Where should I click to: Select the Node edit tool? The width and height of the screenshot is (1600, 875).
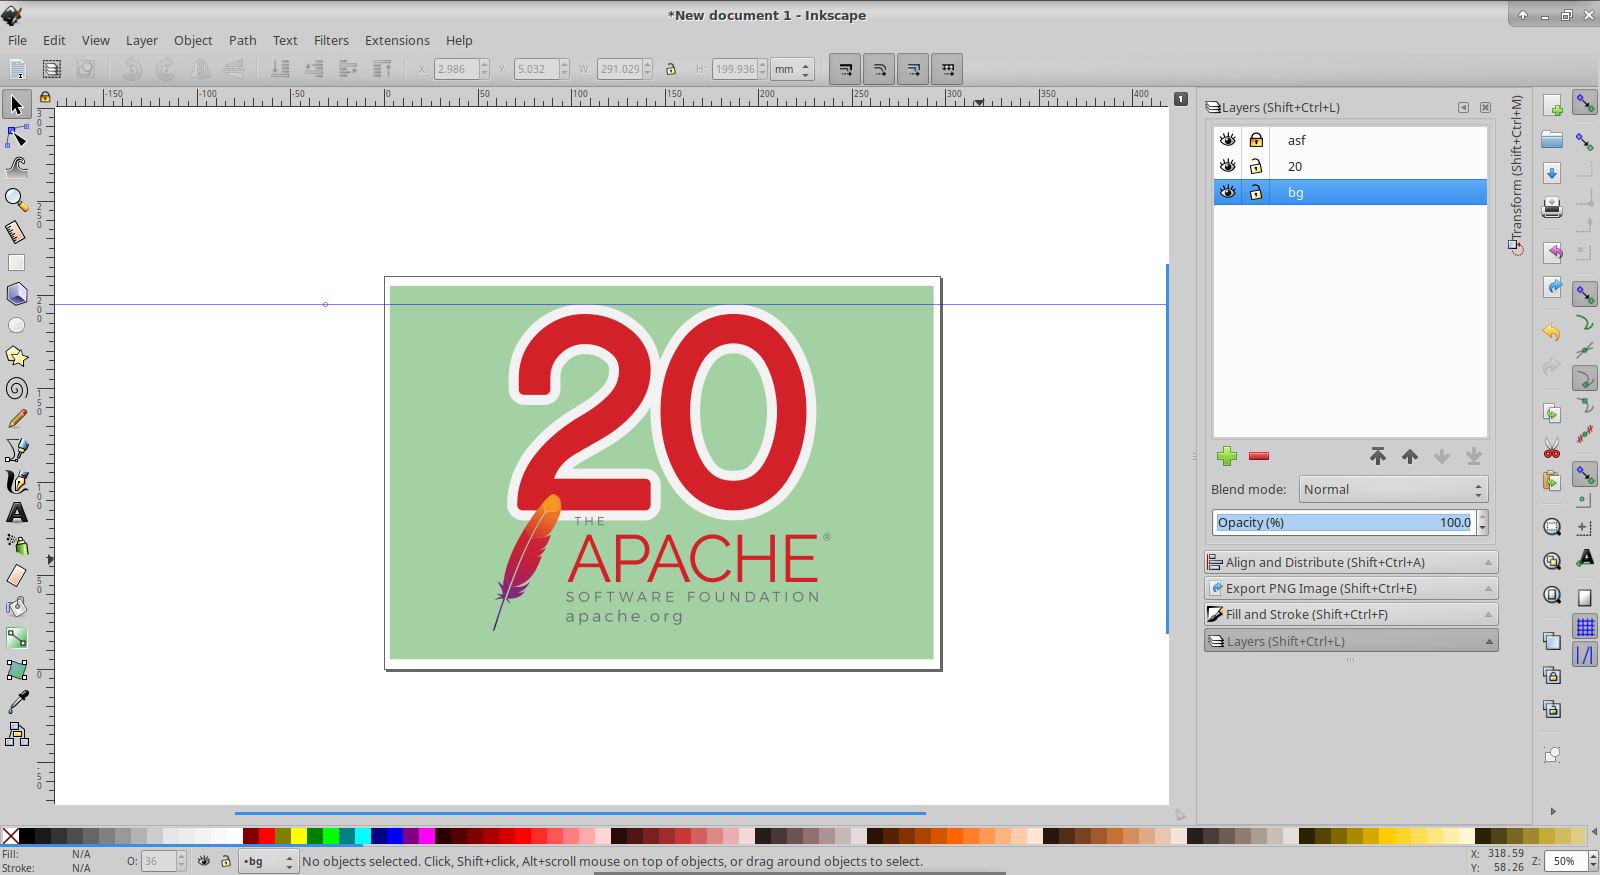[x=17, y=136]
